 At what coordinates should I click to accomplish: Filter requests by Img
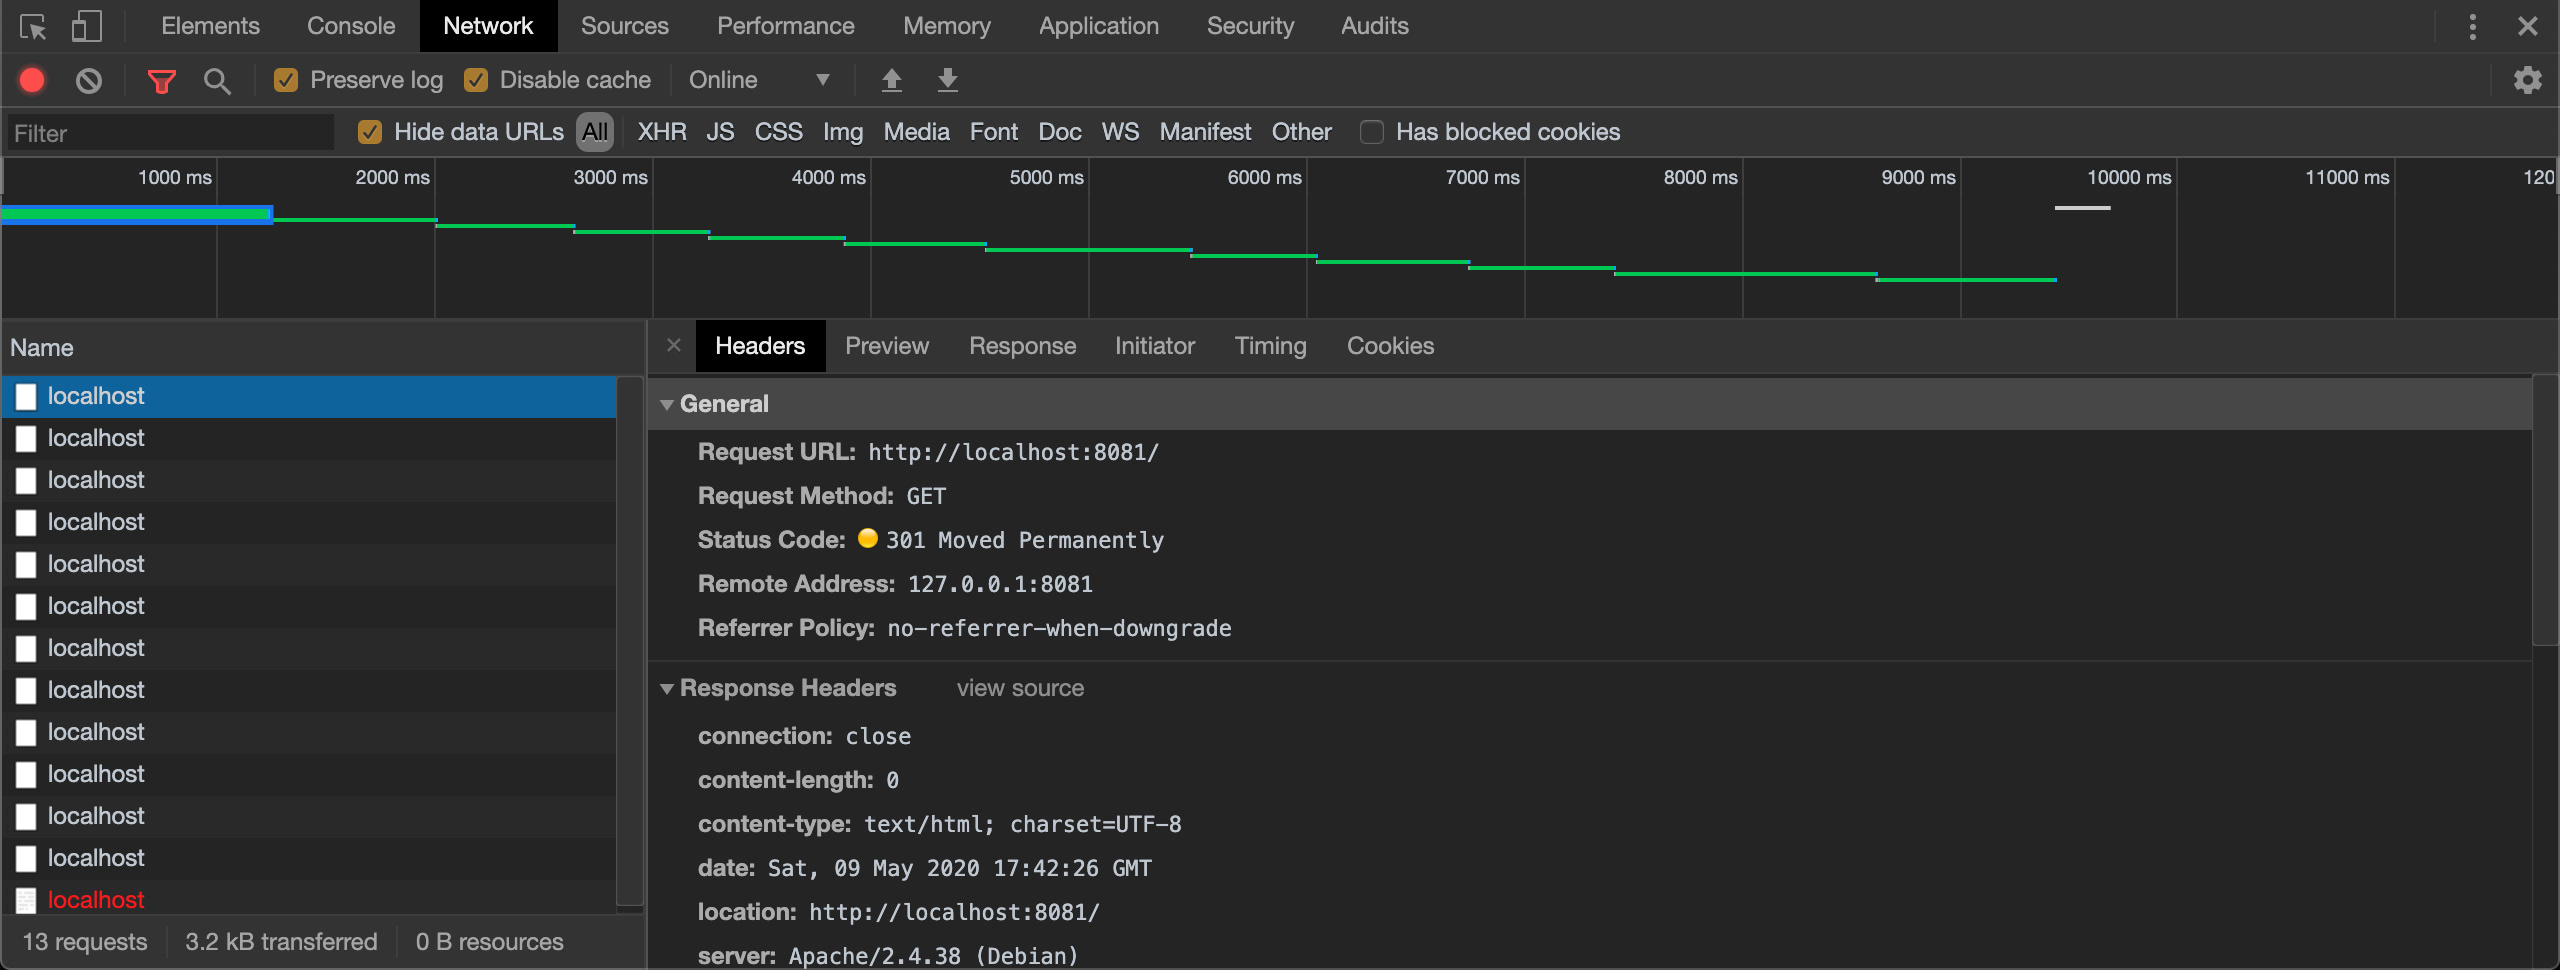tap(842, 132)
